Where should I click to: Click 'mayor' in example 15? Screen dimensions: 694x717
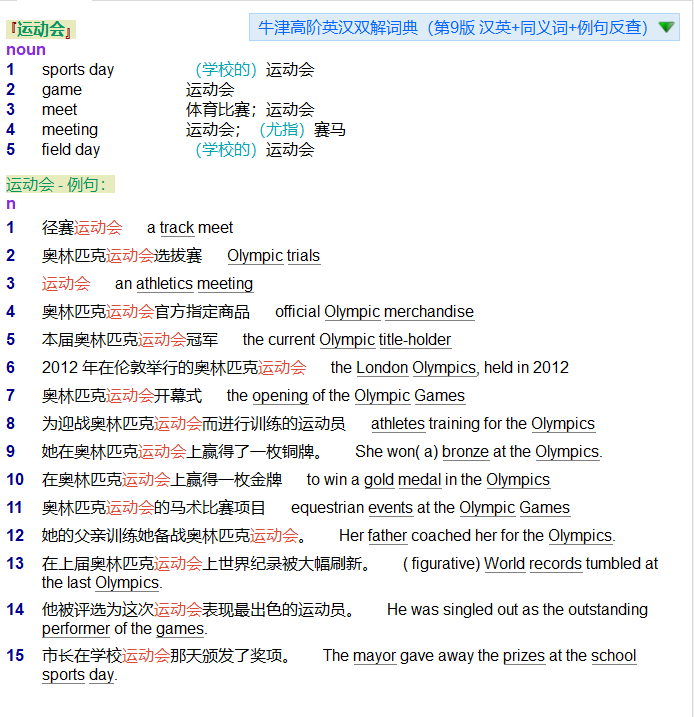pos(374,655)
